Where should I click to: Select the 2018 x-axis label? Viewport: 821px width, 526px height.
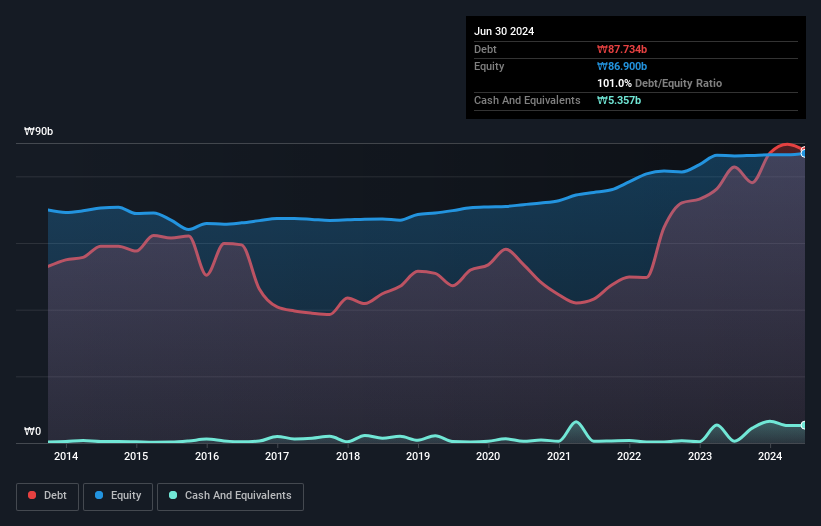[348, 456]
